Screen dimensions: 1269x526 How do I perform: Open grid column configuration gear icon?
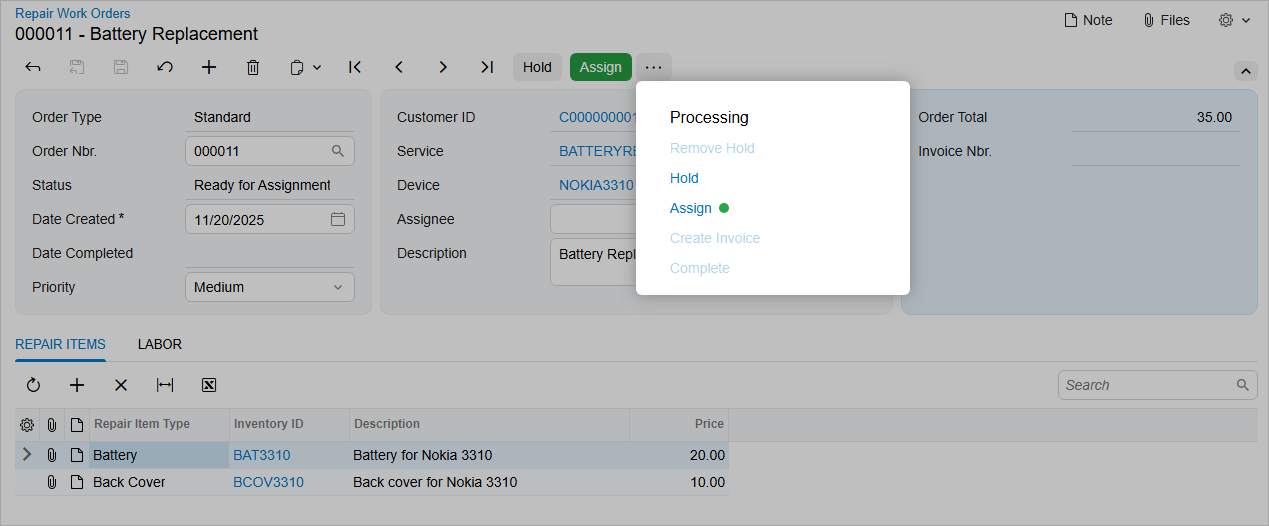27,424
